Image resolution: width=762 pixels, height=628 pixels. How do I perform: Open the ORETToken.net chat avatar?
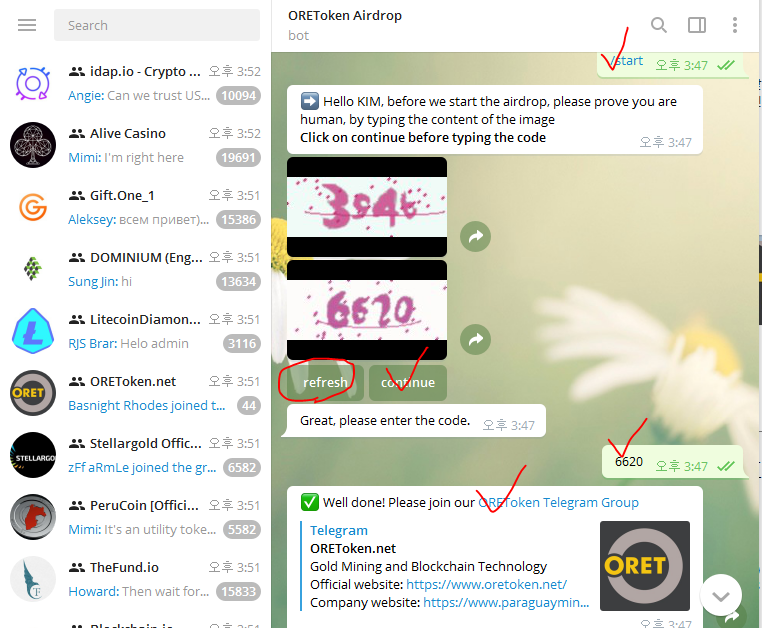pos(33,393)
